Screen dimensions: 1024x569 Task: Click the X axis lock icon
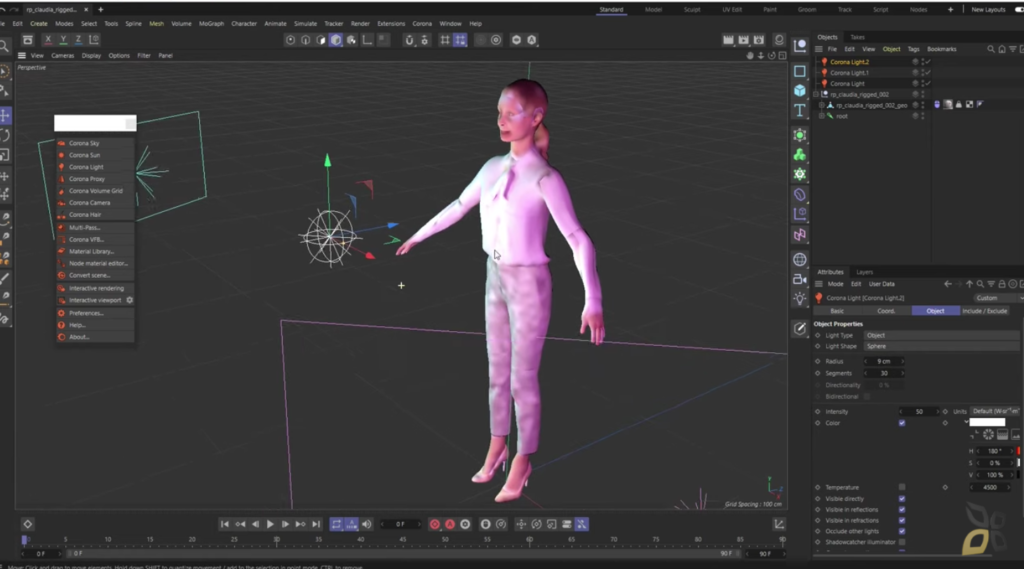(x=48, y=40)
